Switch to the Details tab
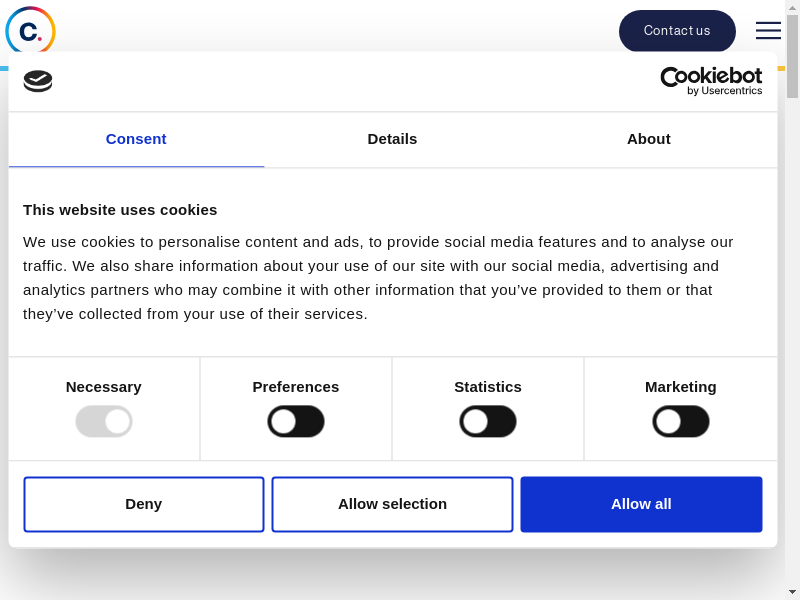This screenshot has height=600, width=800. tap(392, 139)
